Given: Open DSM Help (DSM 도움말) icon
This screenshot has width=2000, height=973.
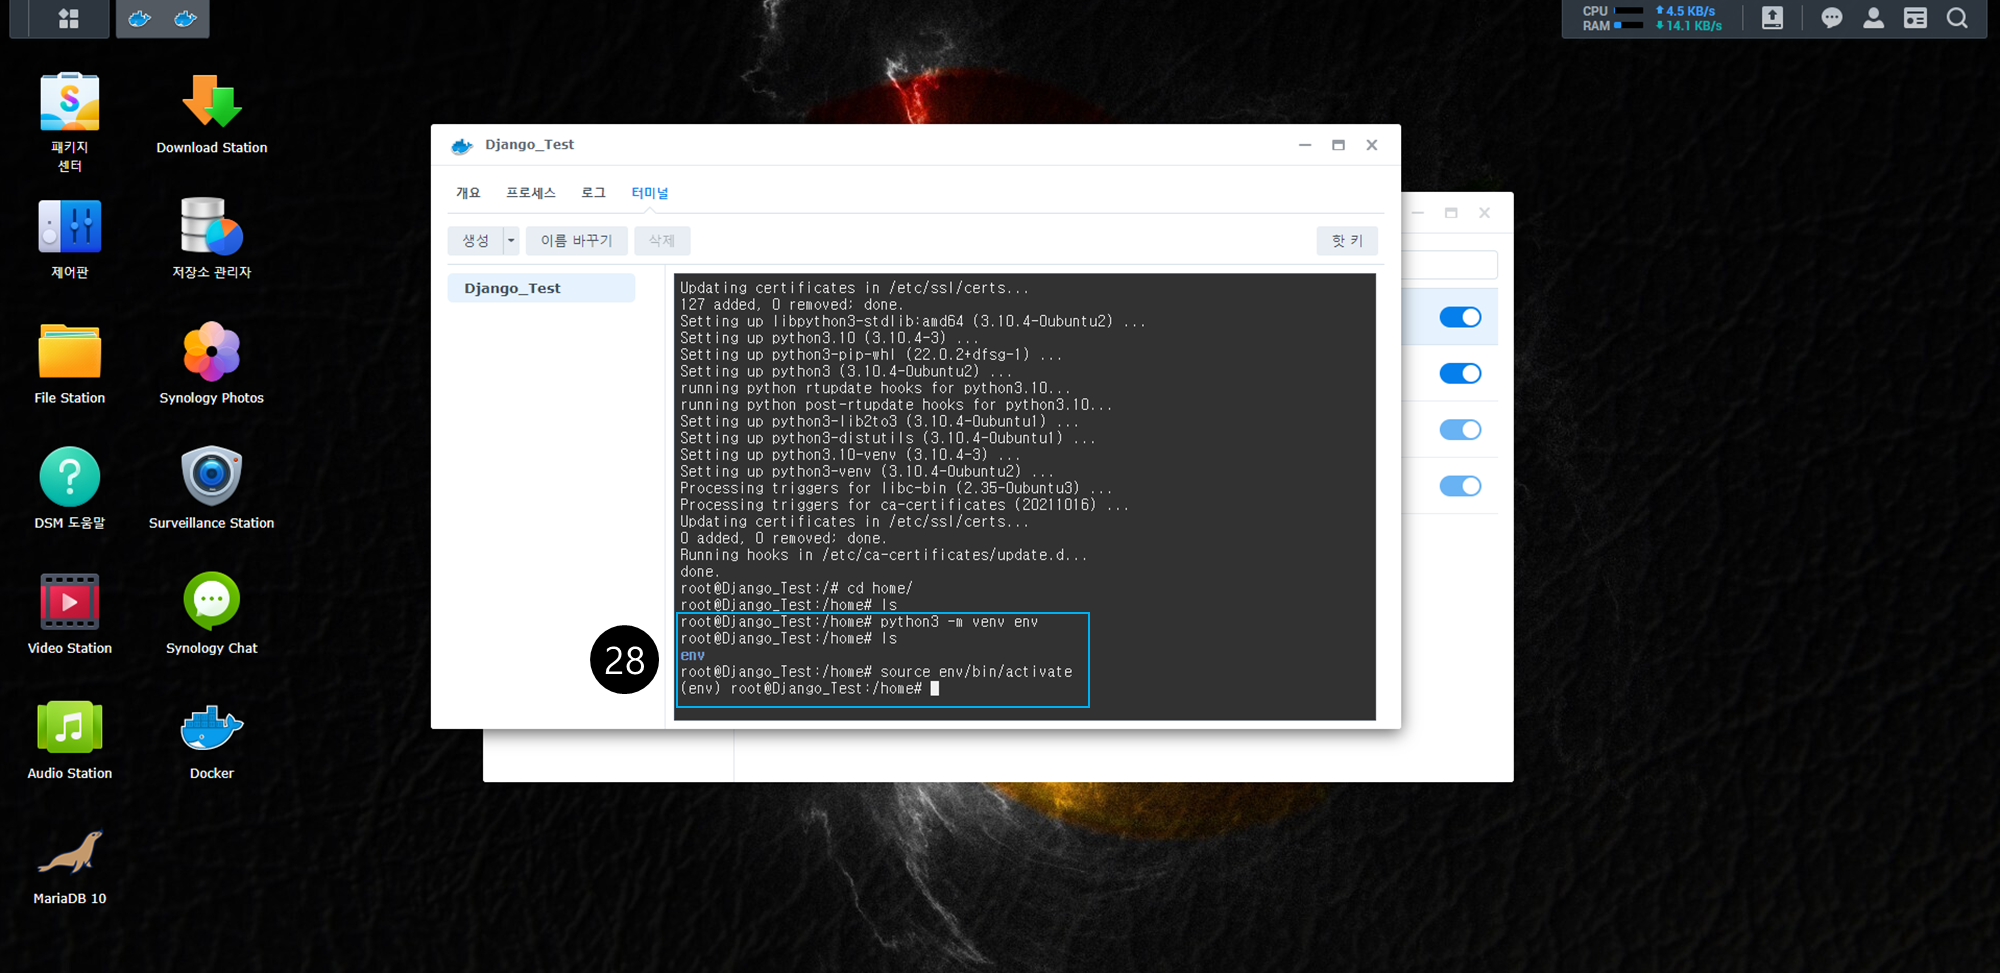Looking at the screenshot, I should pos(70,477).
